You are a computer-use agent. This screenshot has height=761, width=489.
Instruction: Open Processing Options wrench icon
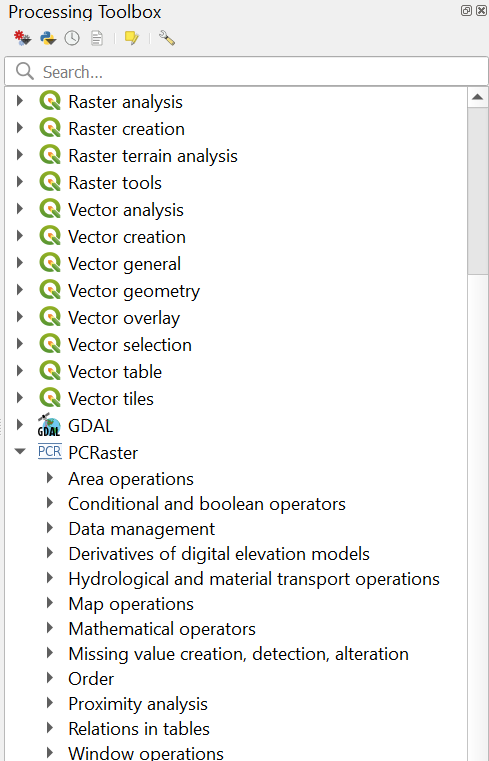pyautogui.click(x=166, y=38)
